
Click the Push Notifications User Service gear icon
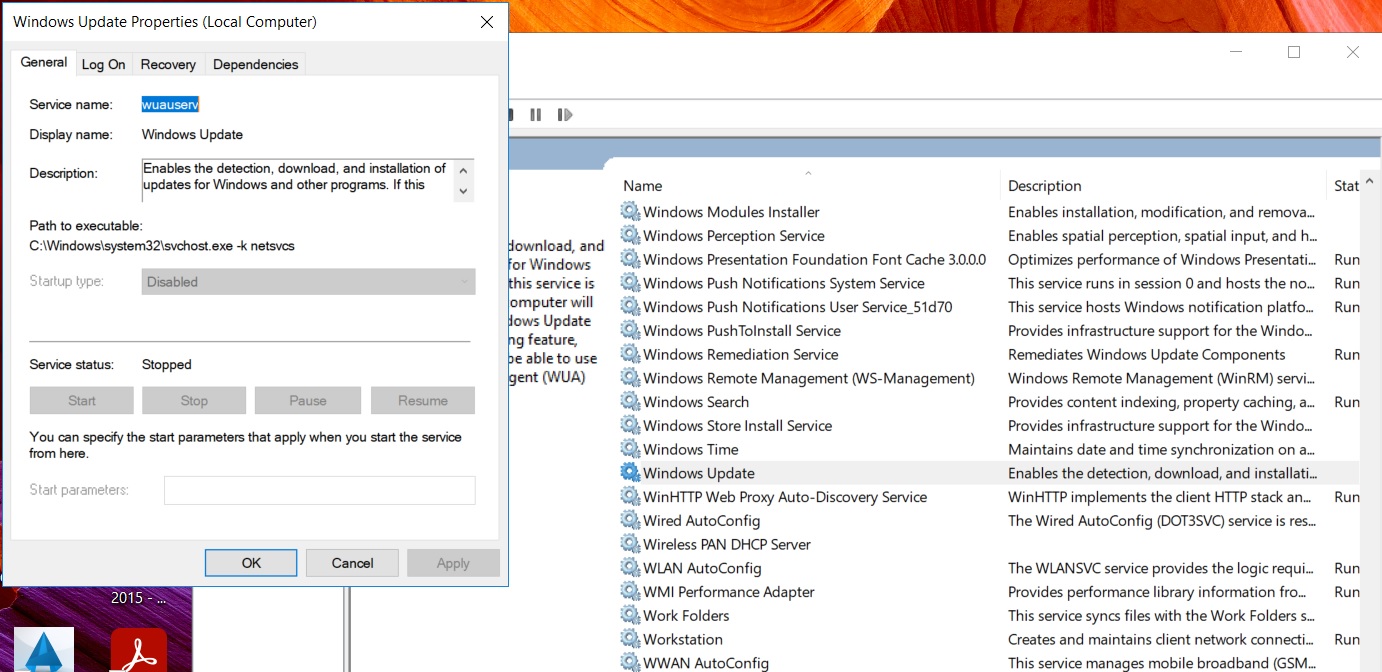[x=630, y=307]
